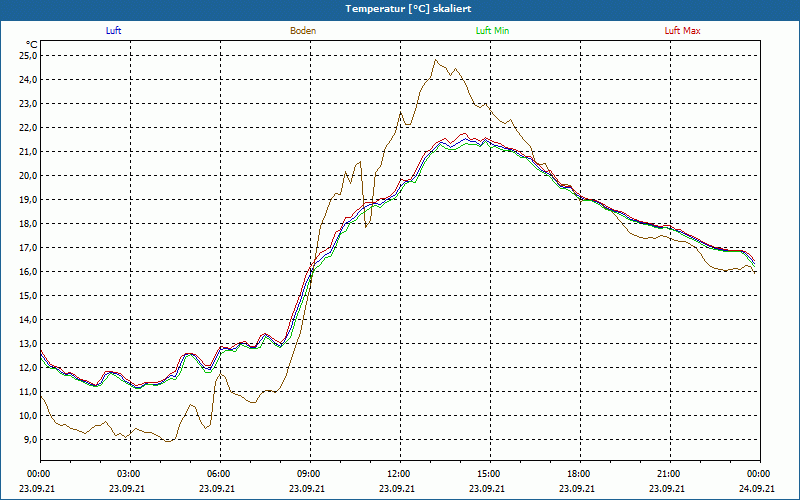Click the 14,0 y-axis label

coord(27,319)
